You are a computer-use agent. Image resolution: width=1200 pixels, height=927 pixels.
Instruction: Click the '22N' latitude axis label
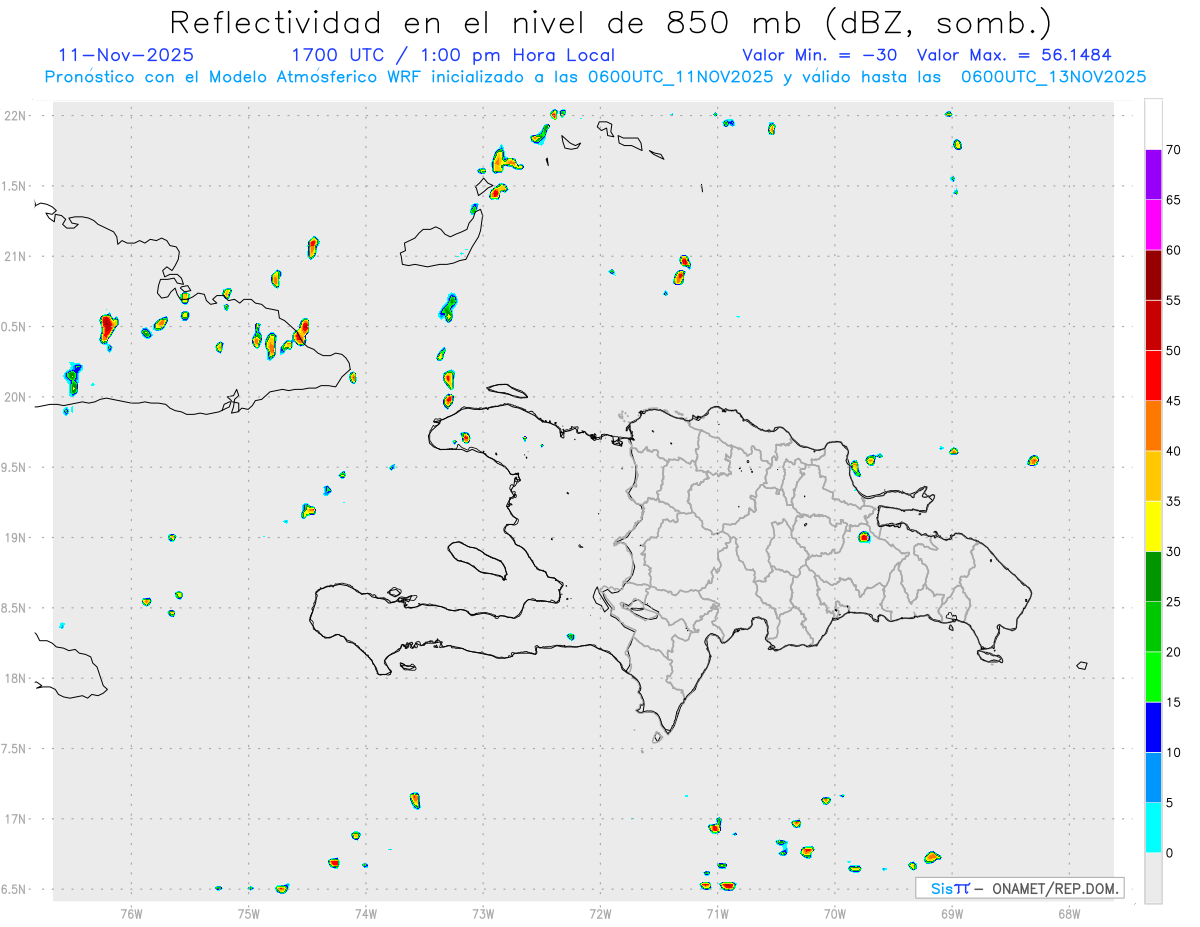16,115
